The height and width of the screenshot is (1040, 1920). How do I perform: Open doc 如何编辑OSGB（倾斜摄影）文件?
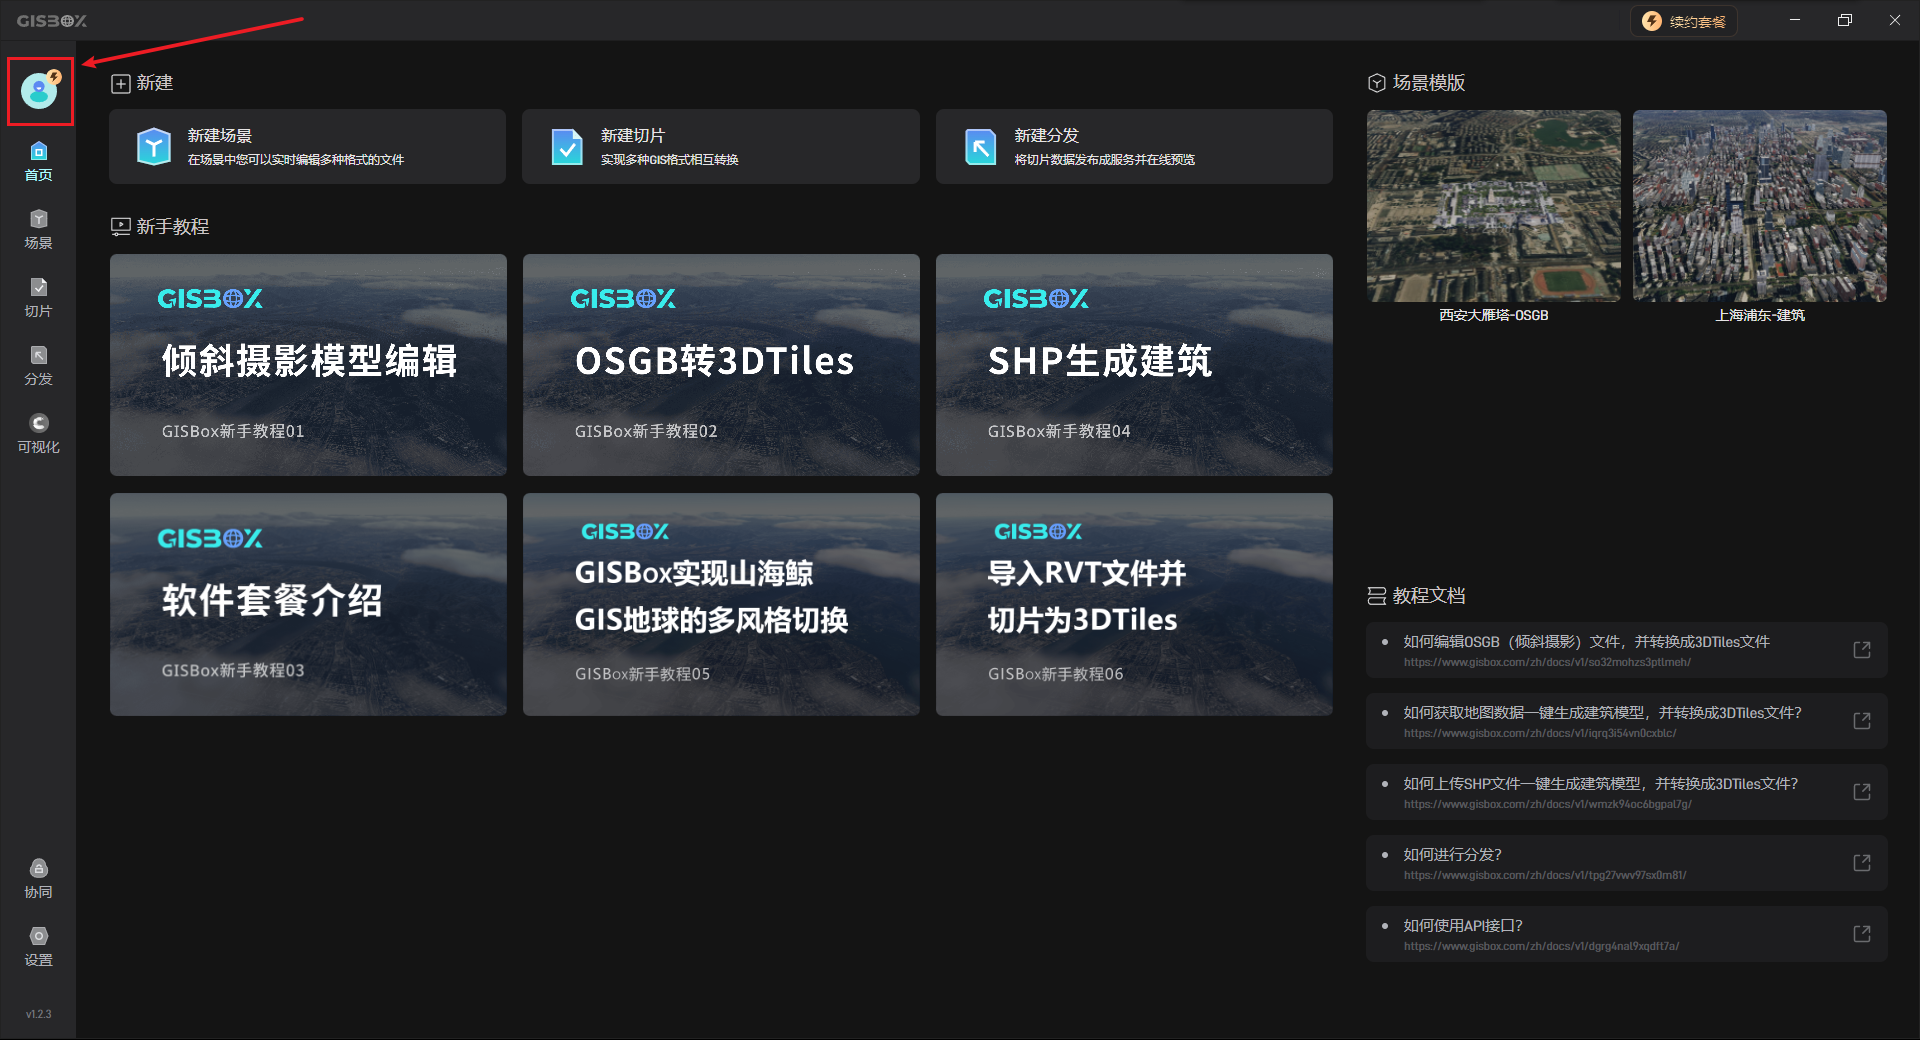(x=1627, y=650)
